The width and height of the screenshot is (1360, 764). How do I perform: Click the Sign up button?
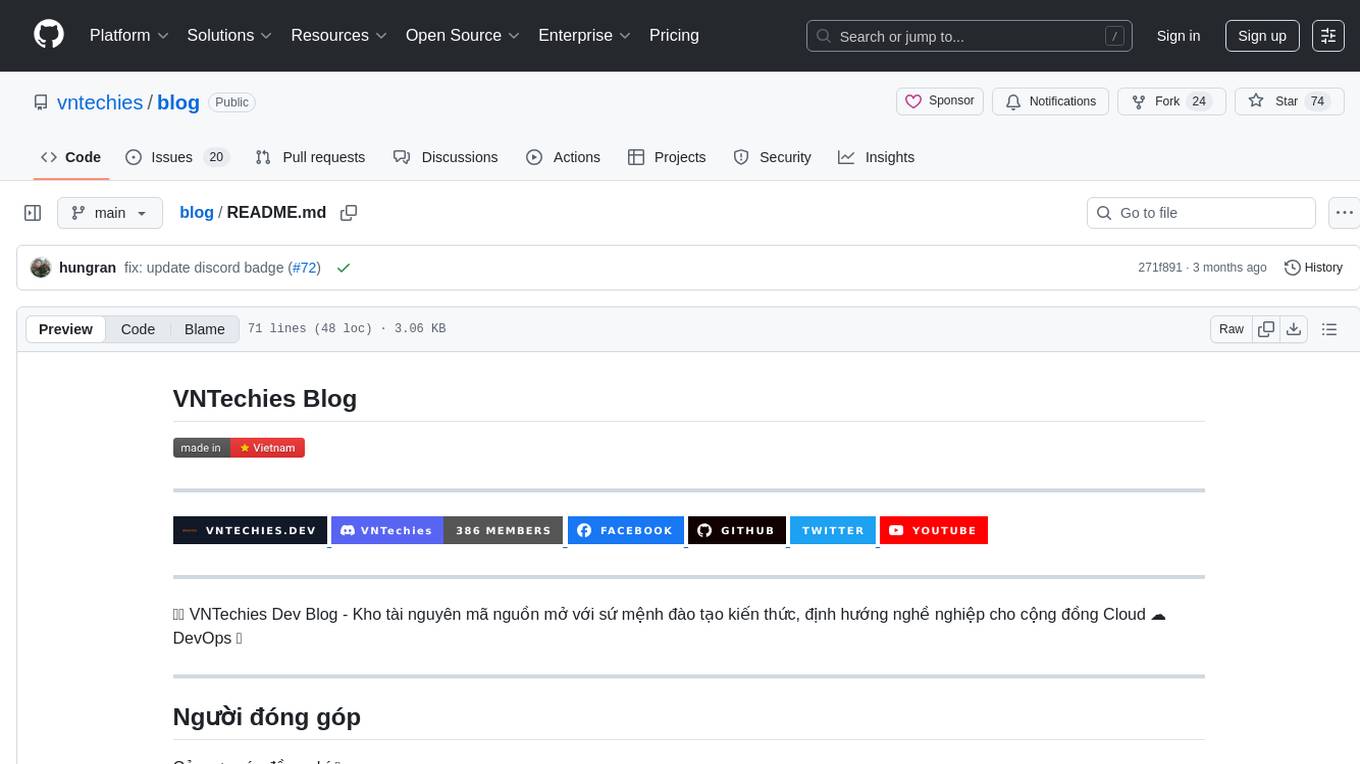(1262, 36)
